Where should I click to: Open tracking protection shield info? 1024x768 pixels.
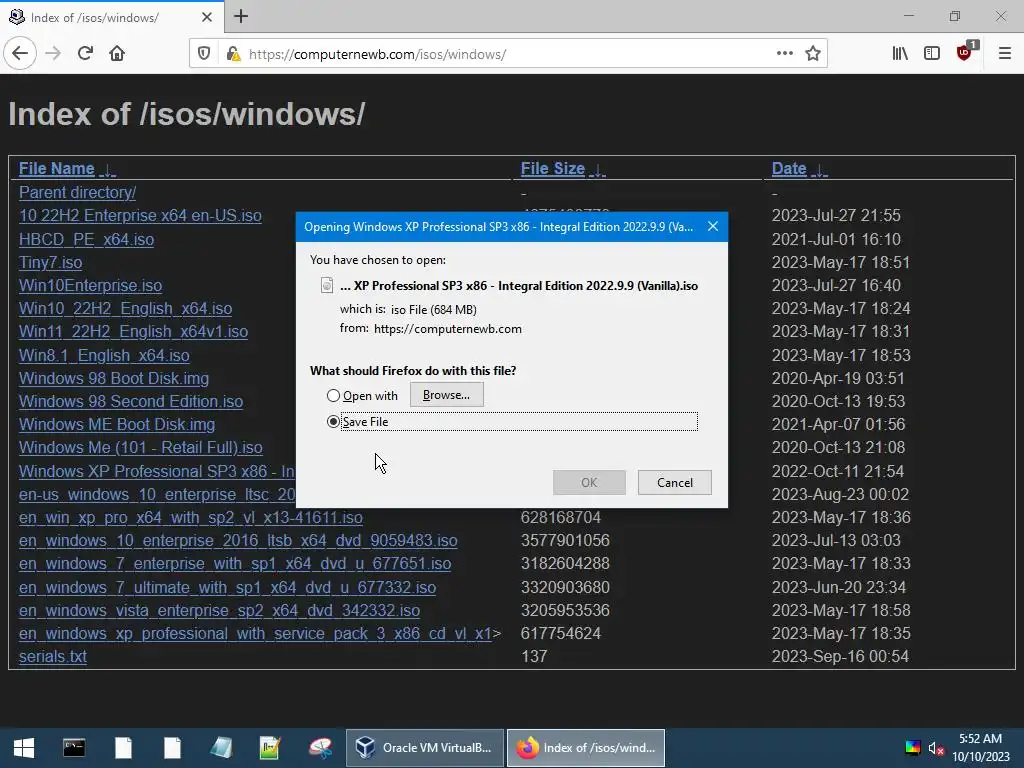coord(204,54)
